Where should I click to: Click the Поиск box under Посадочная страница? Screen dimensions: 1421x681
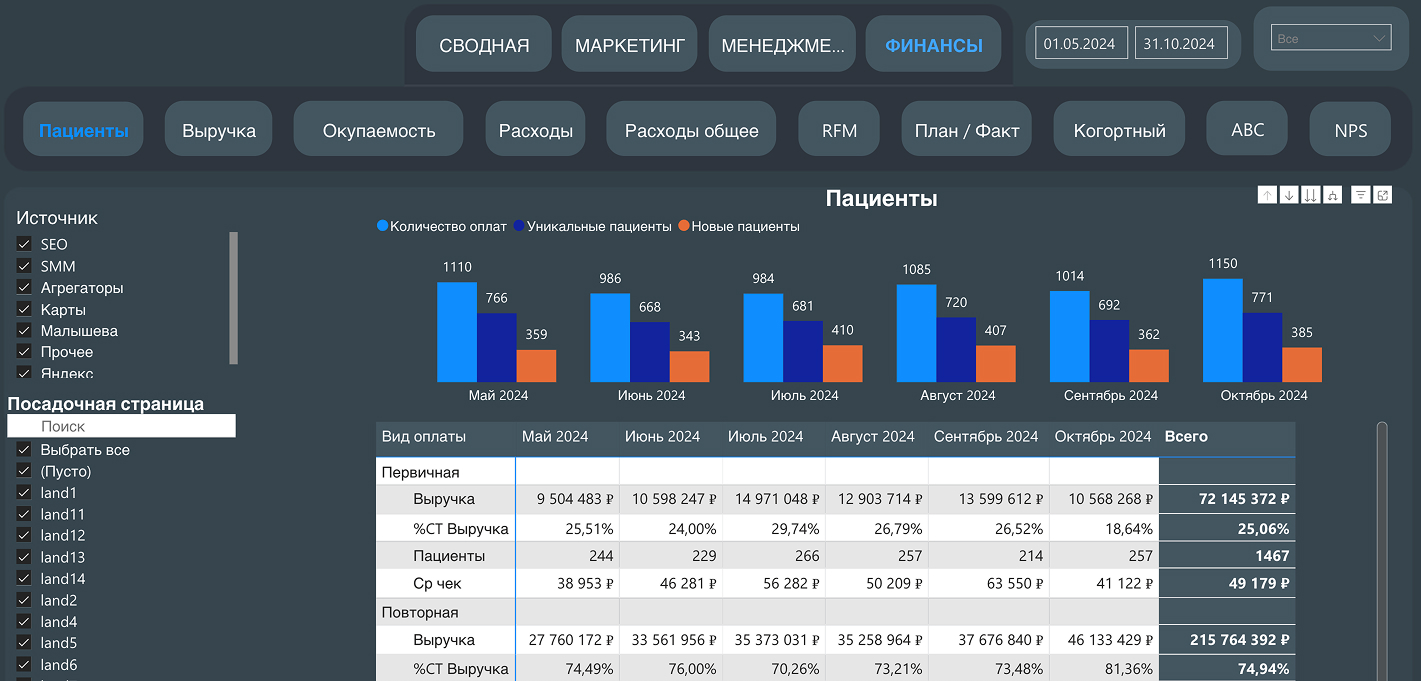(121, 426)
